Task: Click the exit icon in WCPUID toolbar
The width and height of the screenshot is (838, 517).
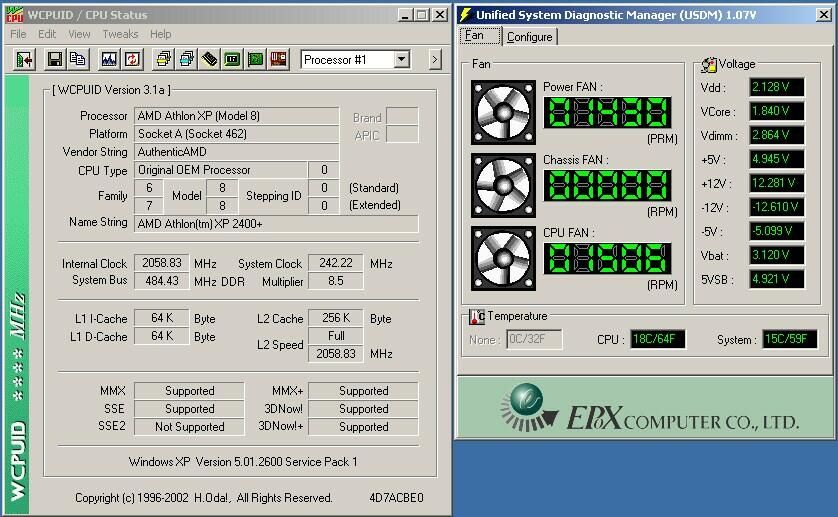Action: [x=25, y=59]
